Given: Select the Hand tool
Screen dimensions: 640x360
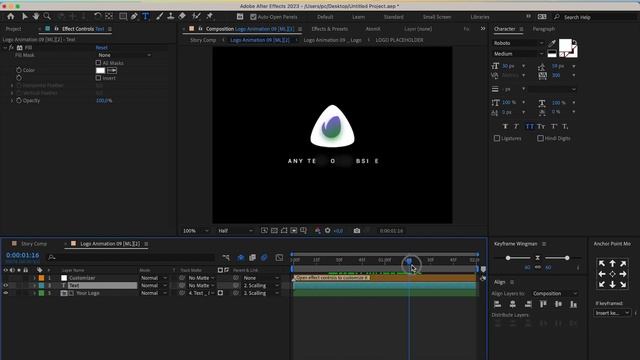Looking at the screenshot, I should 36,16.
